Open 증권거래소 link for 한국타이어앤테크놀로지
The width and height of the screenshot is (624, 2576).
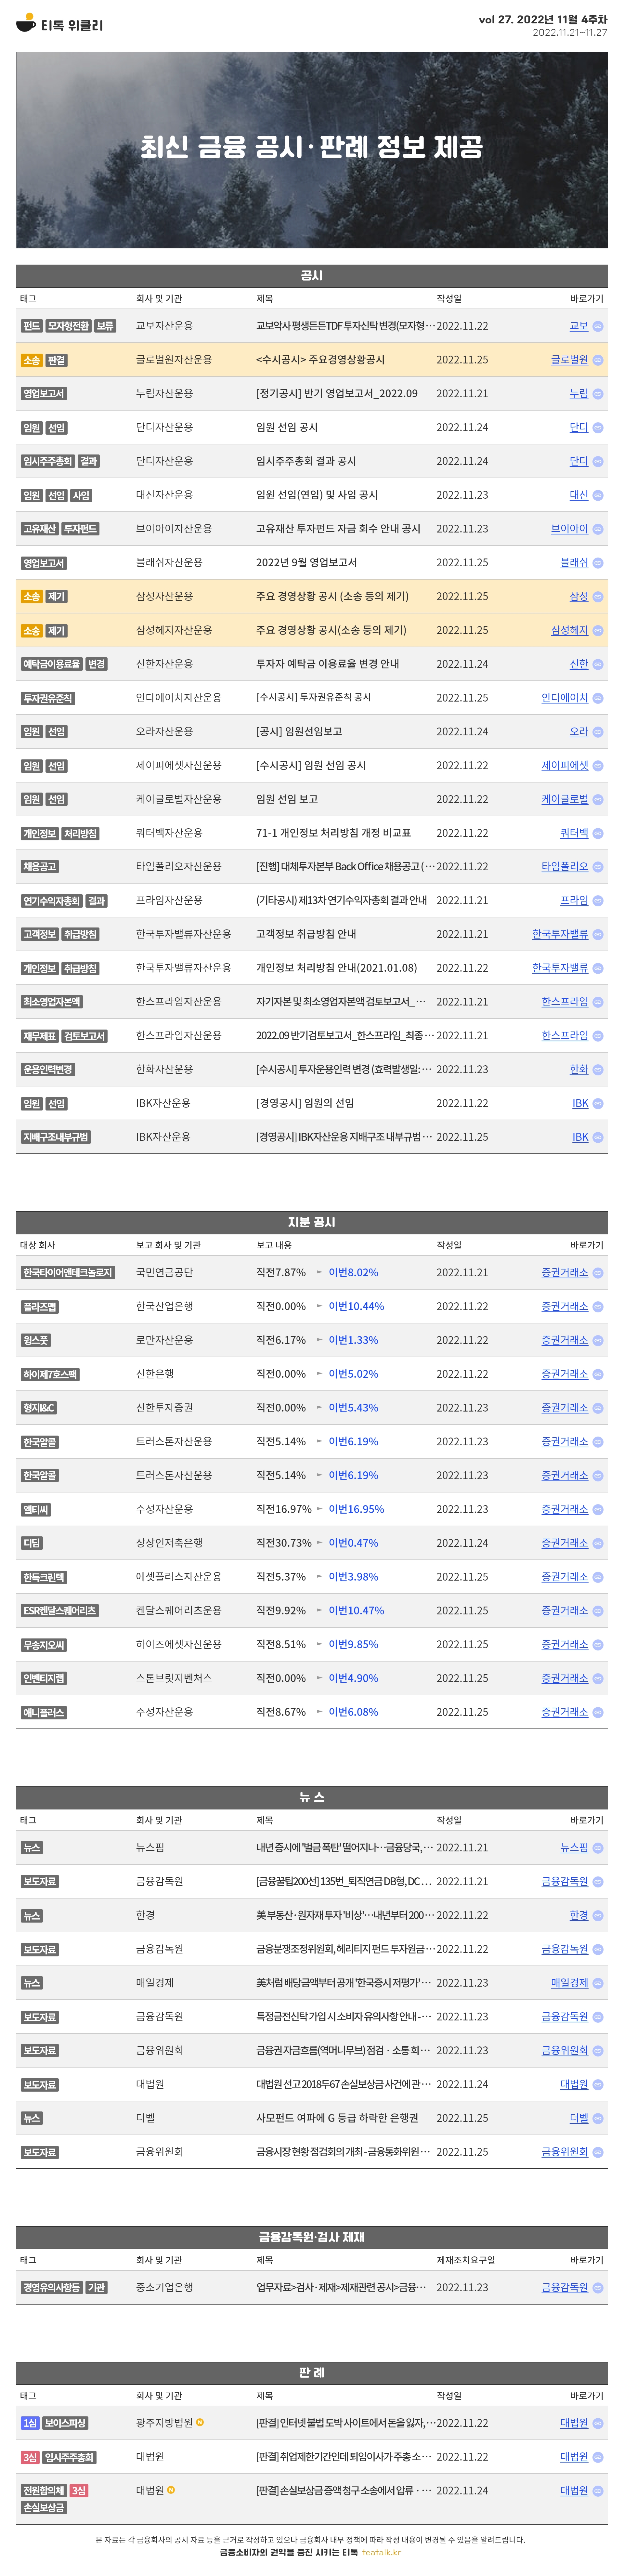pos(565,1273)
